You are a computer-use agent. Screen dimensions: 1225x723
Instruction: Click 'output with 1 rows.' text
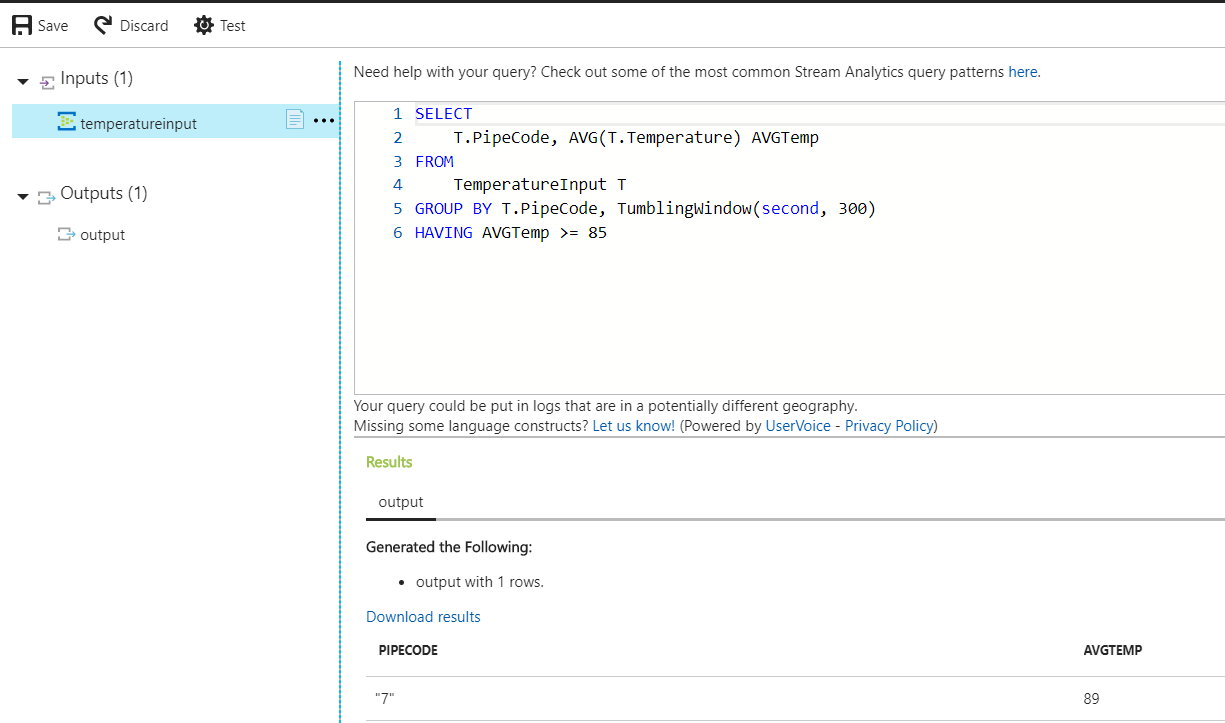tap(480, 582)
